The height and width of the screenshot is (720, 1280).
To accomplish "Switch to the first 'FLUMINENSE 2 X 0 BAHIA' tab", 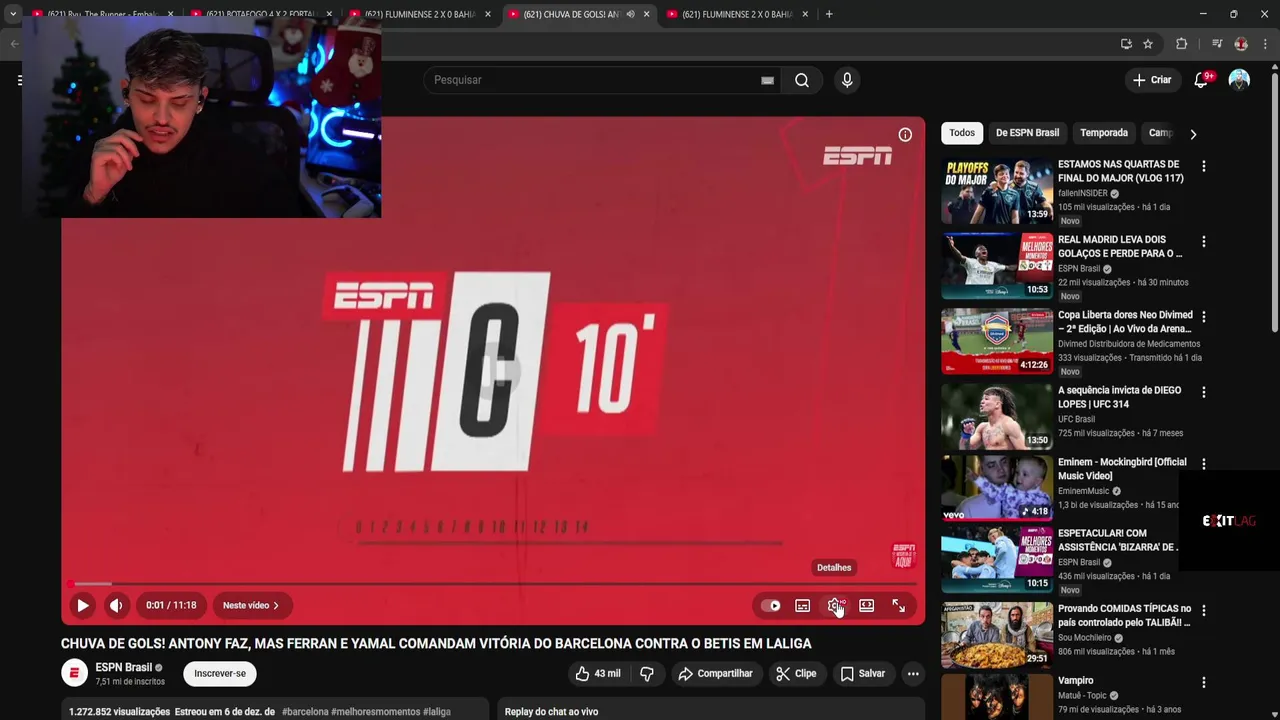I will [x=418, y=14].
